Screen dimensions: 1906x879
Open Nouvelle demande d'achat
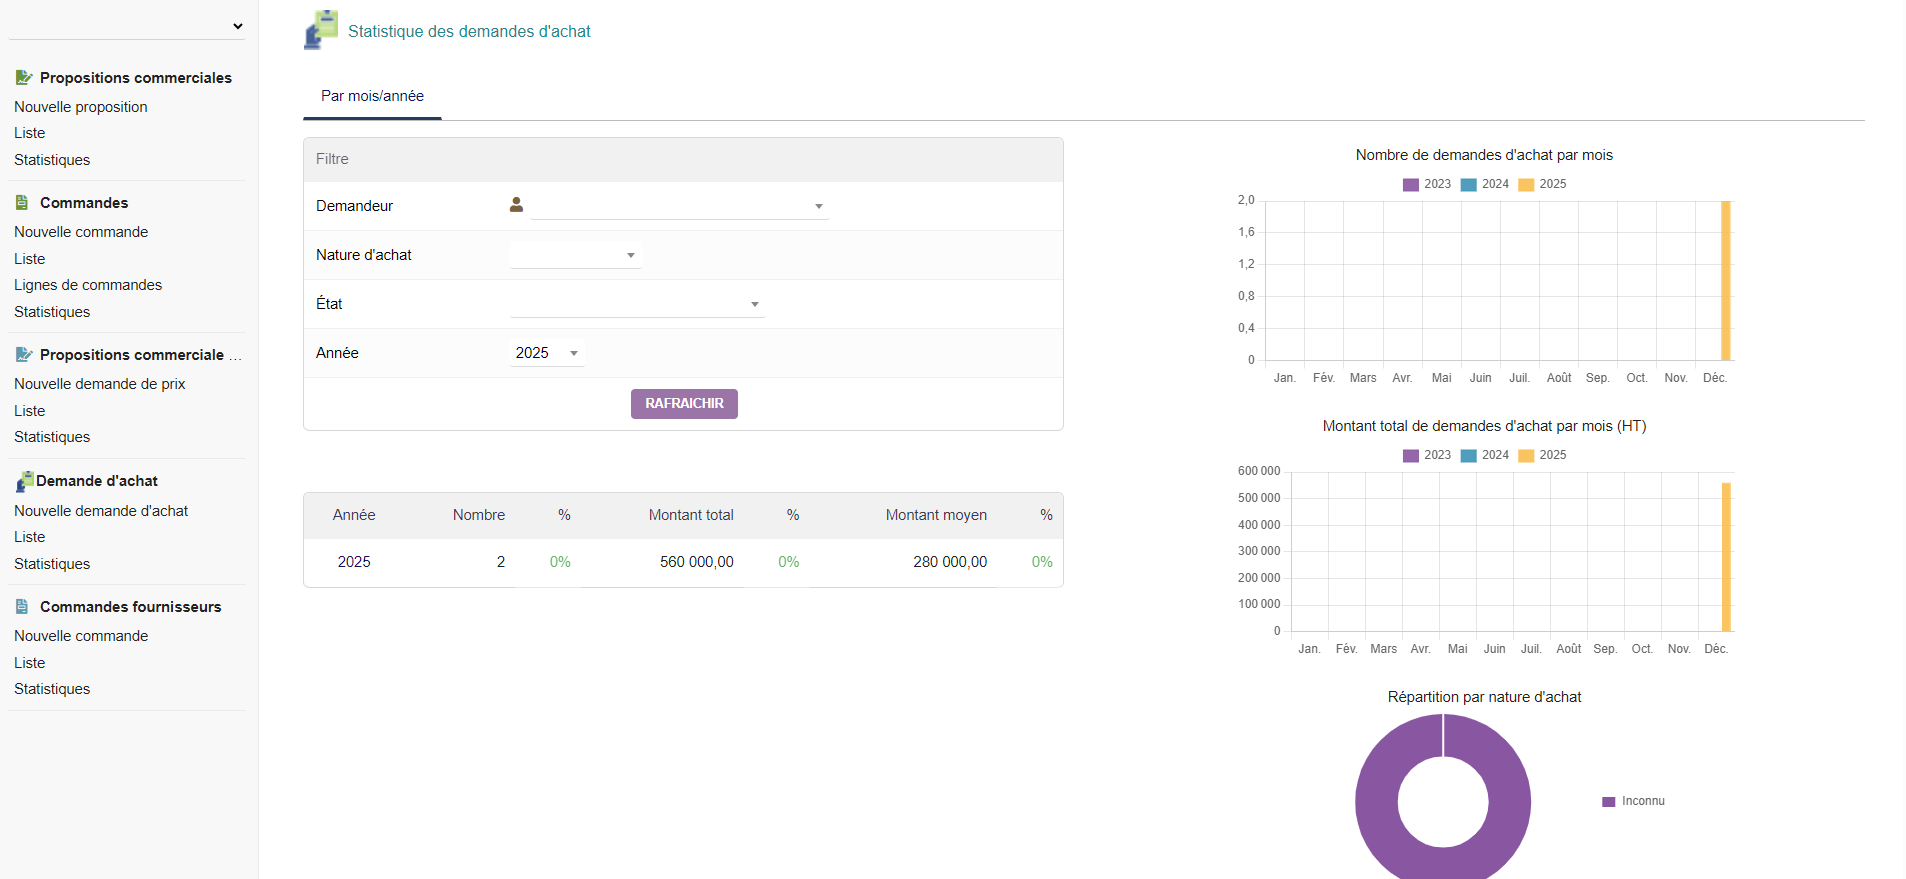coord(101,511)
